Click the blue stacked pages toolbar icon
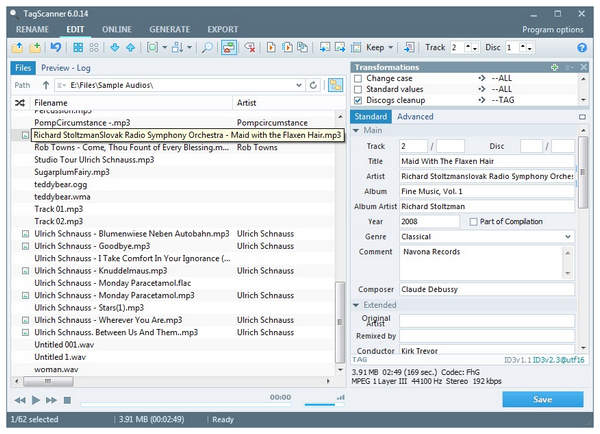 click(x=303, y=47)
